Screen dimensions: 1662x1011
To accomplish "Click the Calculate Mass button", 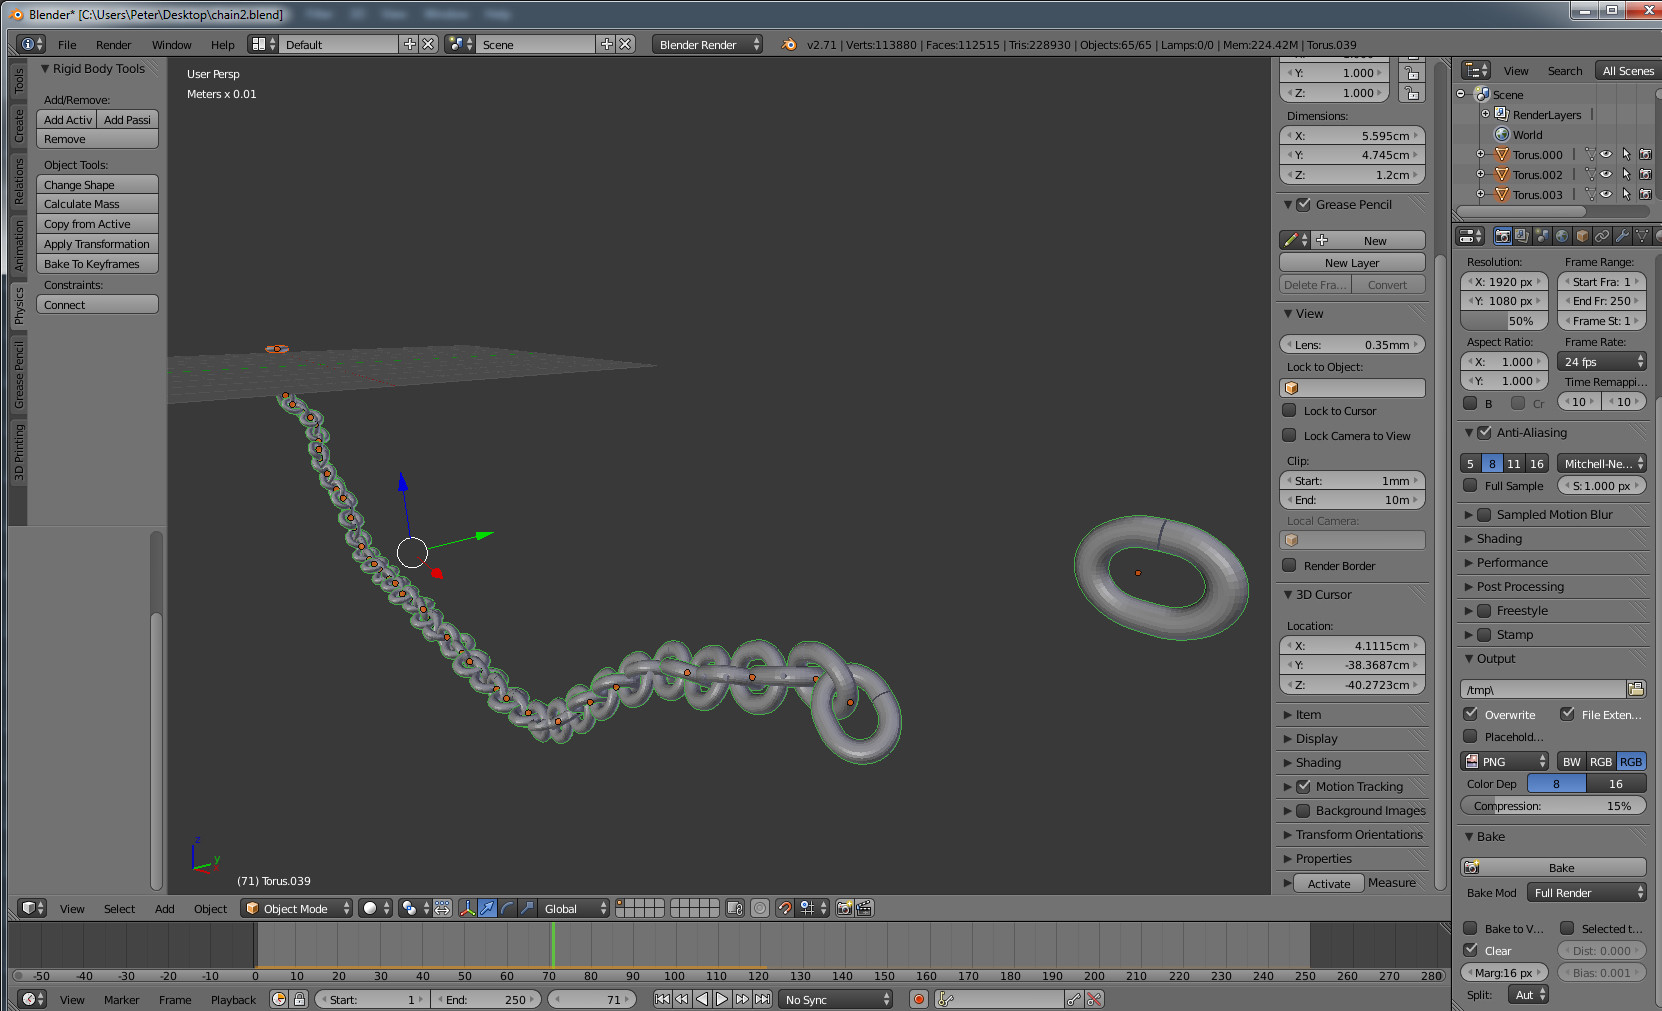I will [x=97, y=204].
